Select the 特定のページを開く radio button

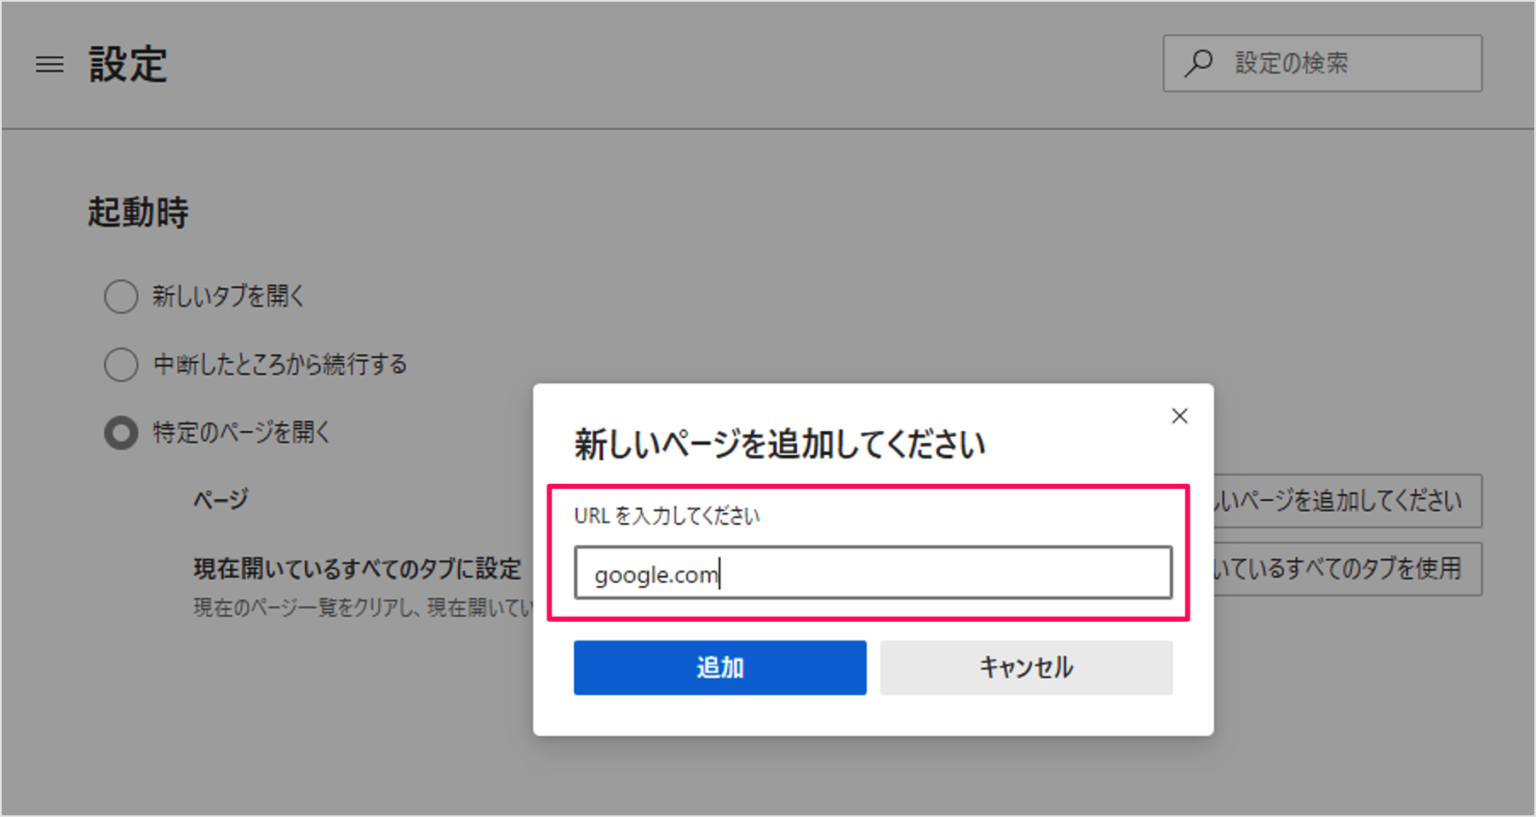click(121, 433)
